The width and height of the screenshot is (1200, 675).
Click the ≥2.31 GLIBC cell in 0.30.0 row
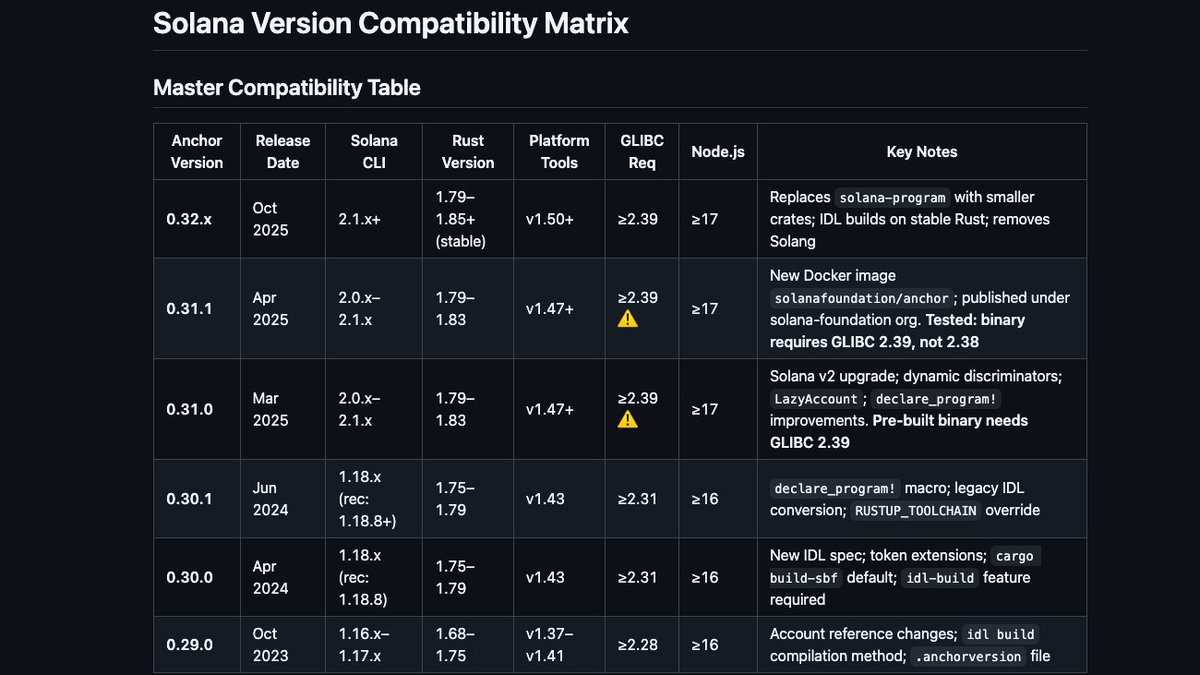point(642,577)
